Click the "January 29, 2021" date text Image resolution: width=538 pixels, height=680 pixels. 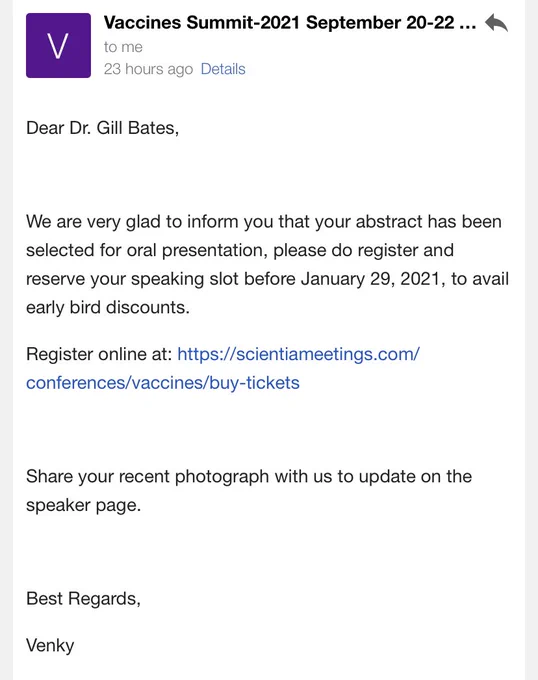[373, 279]
